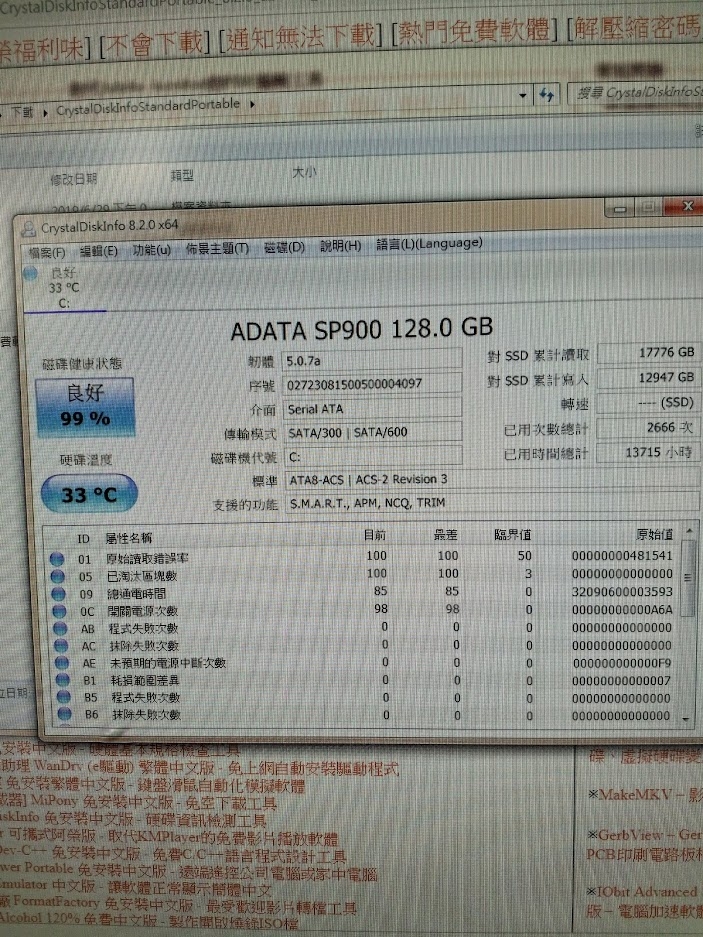Screen dimensions: 703x937
Task: Click raw value 00000000000A6A
Action: click(x=622, y=610)
